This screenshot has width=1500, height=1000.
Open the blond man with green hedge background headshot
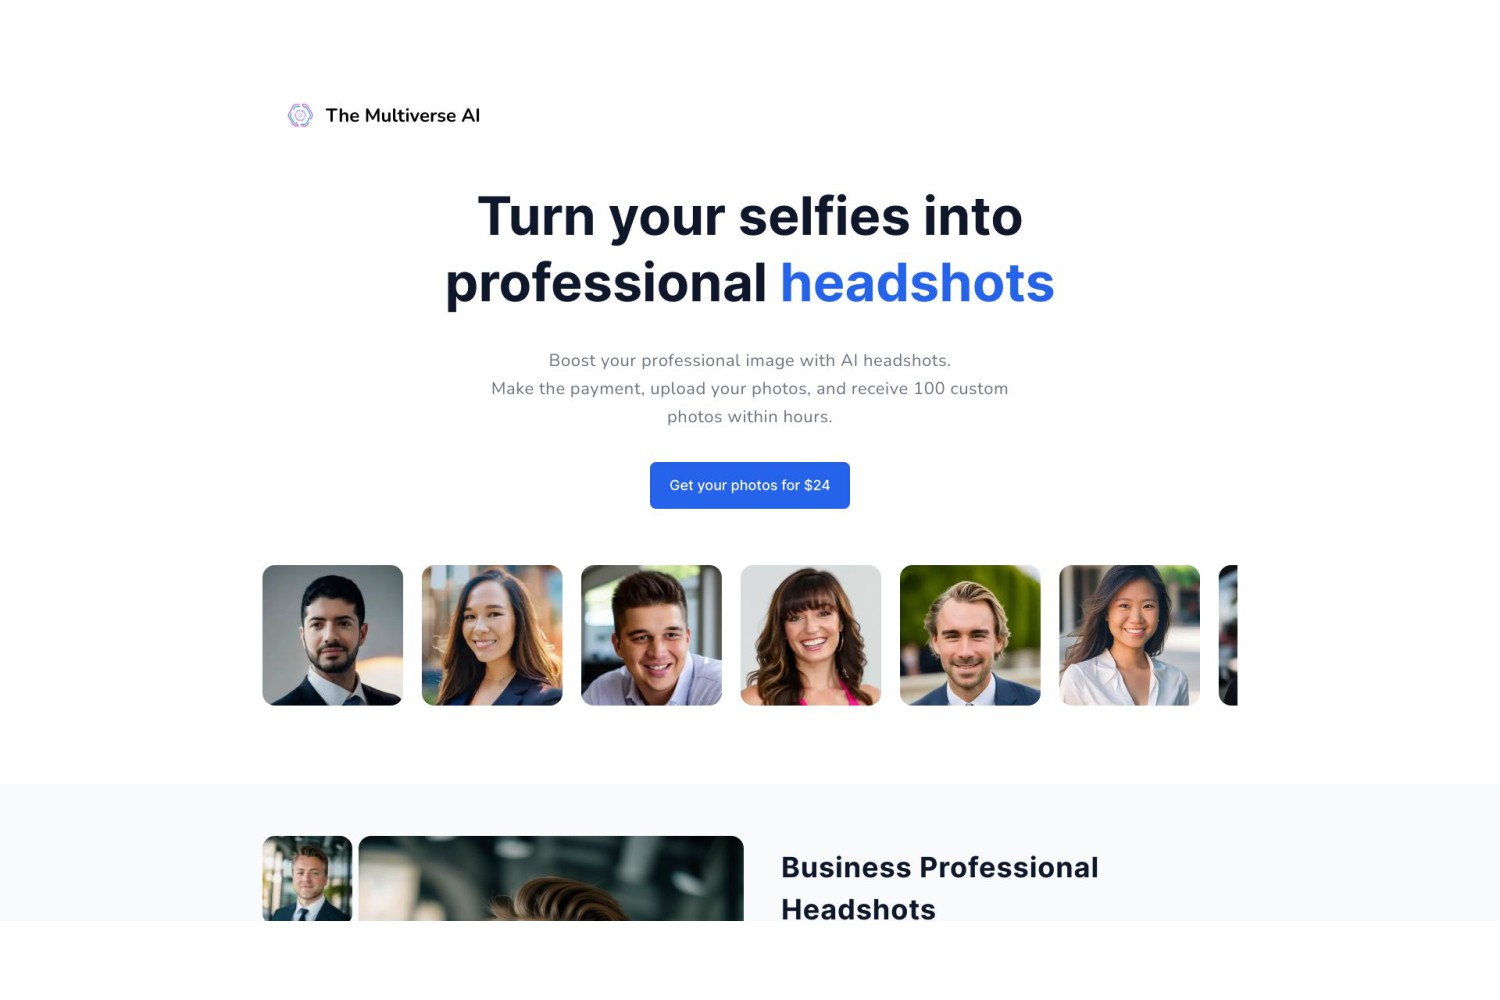pyautogui.click(x=970, y=635)
